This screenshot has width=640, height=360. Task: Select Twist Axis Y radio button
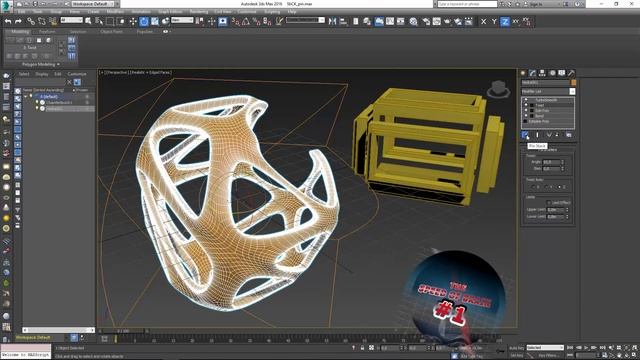(547, 187)
